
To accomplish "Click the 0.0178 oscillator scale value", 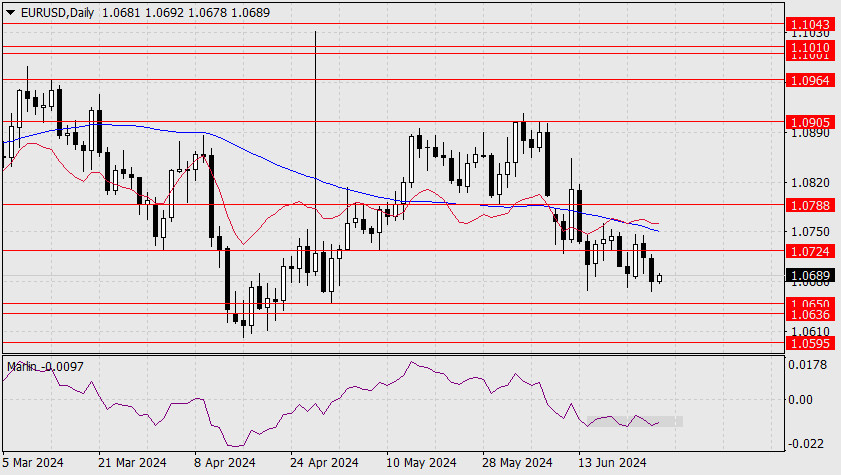I will point(807,365).
